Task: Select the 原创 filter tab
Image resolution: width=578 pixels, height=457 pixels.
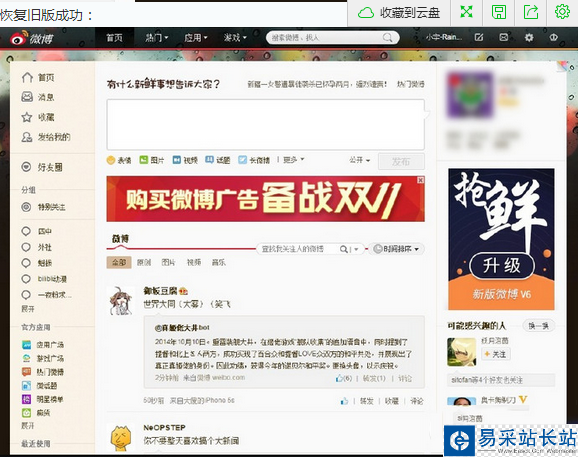Action: pos(144,262)
